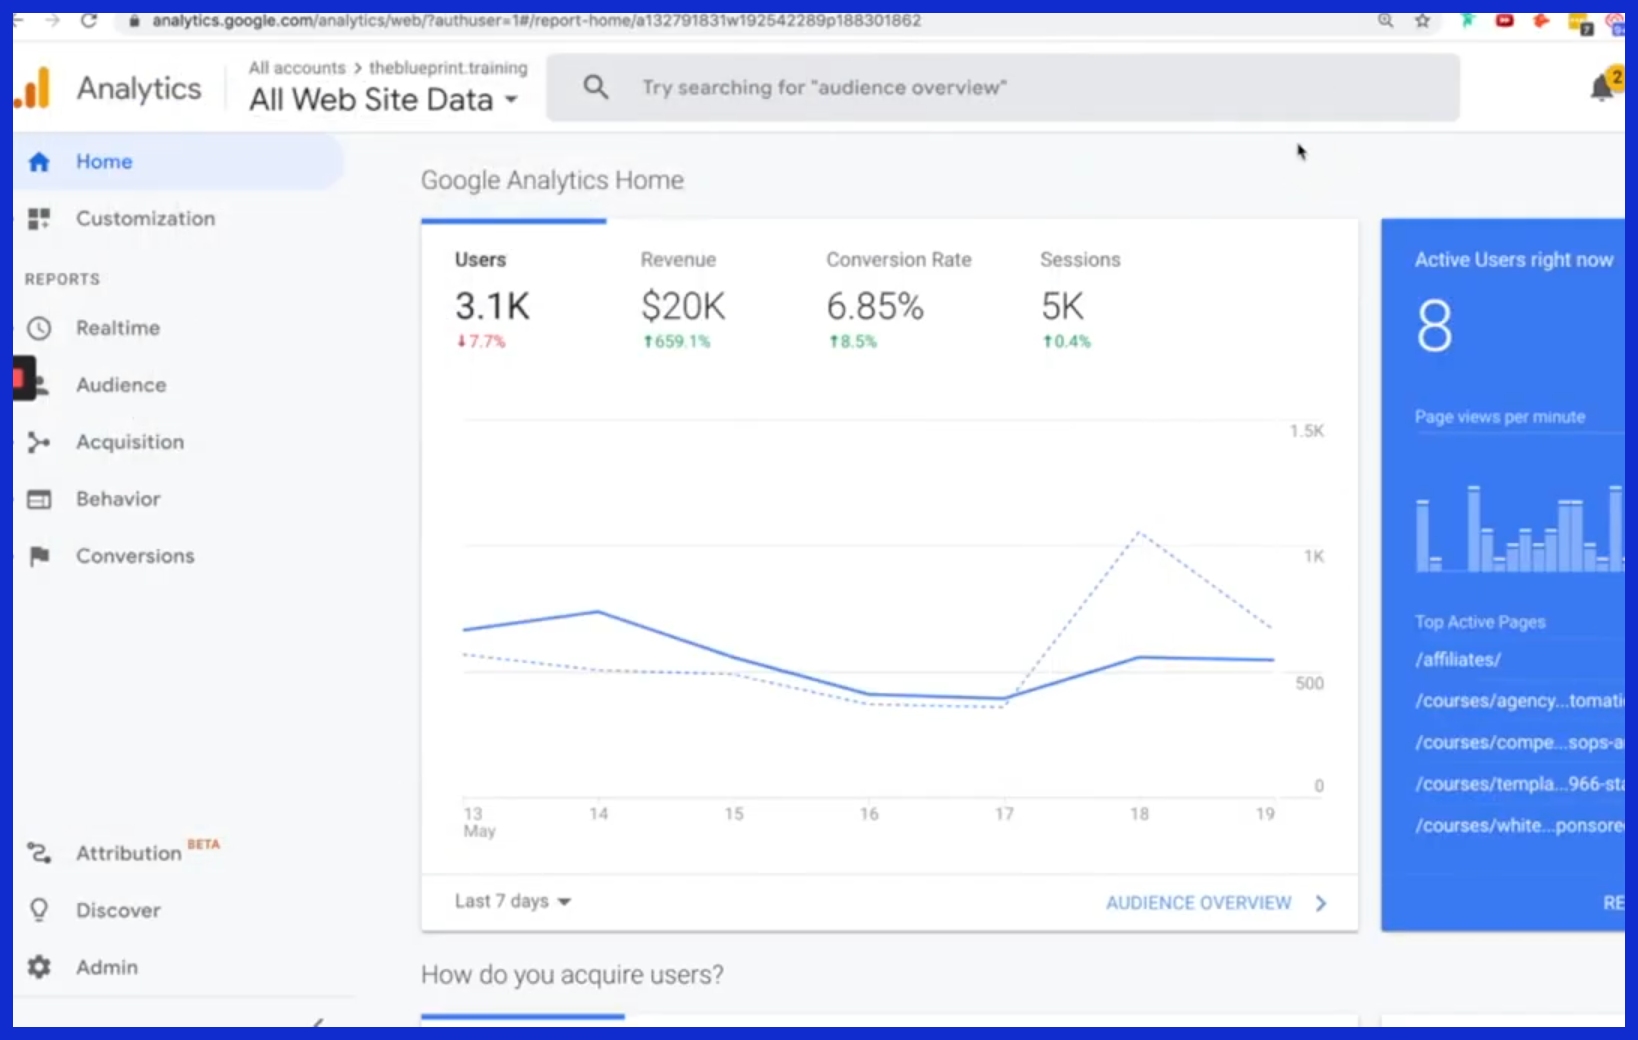This screenshot has height=1040, width=1638.
Task: Click the 3.1K users value
Action: tap(492, 306)
